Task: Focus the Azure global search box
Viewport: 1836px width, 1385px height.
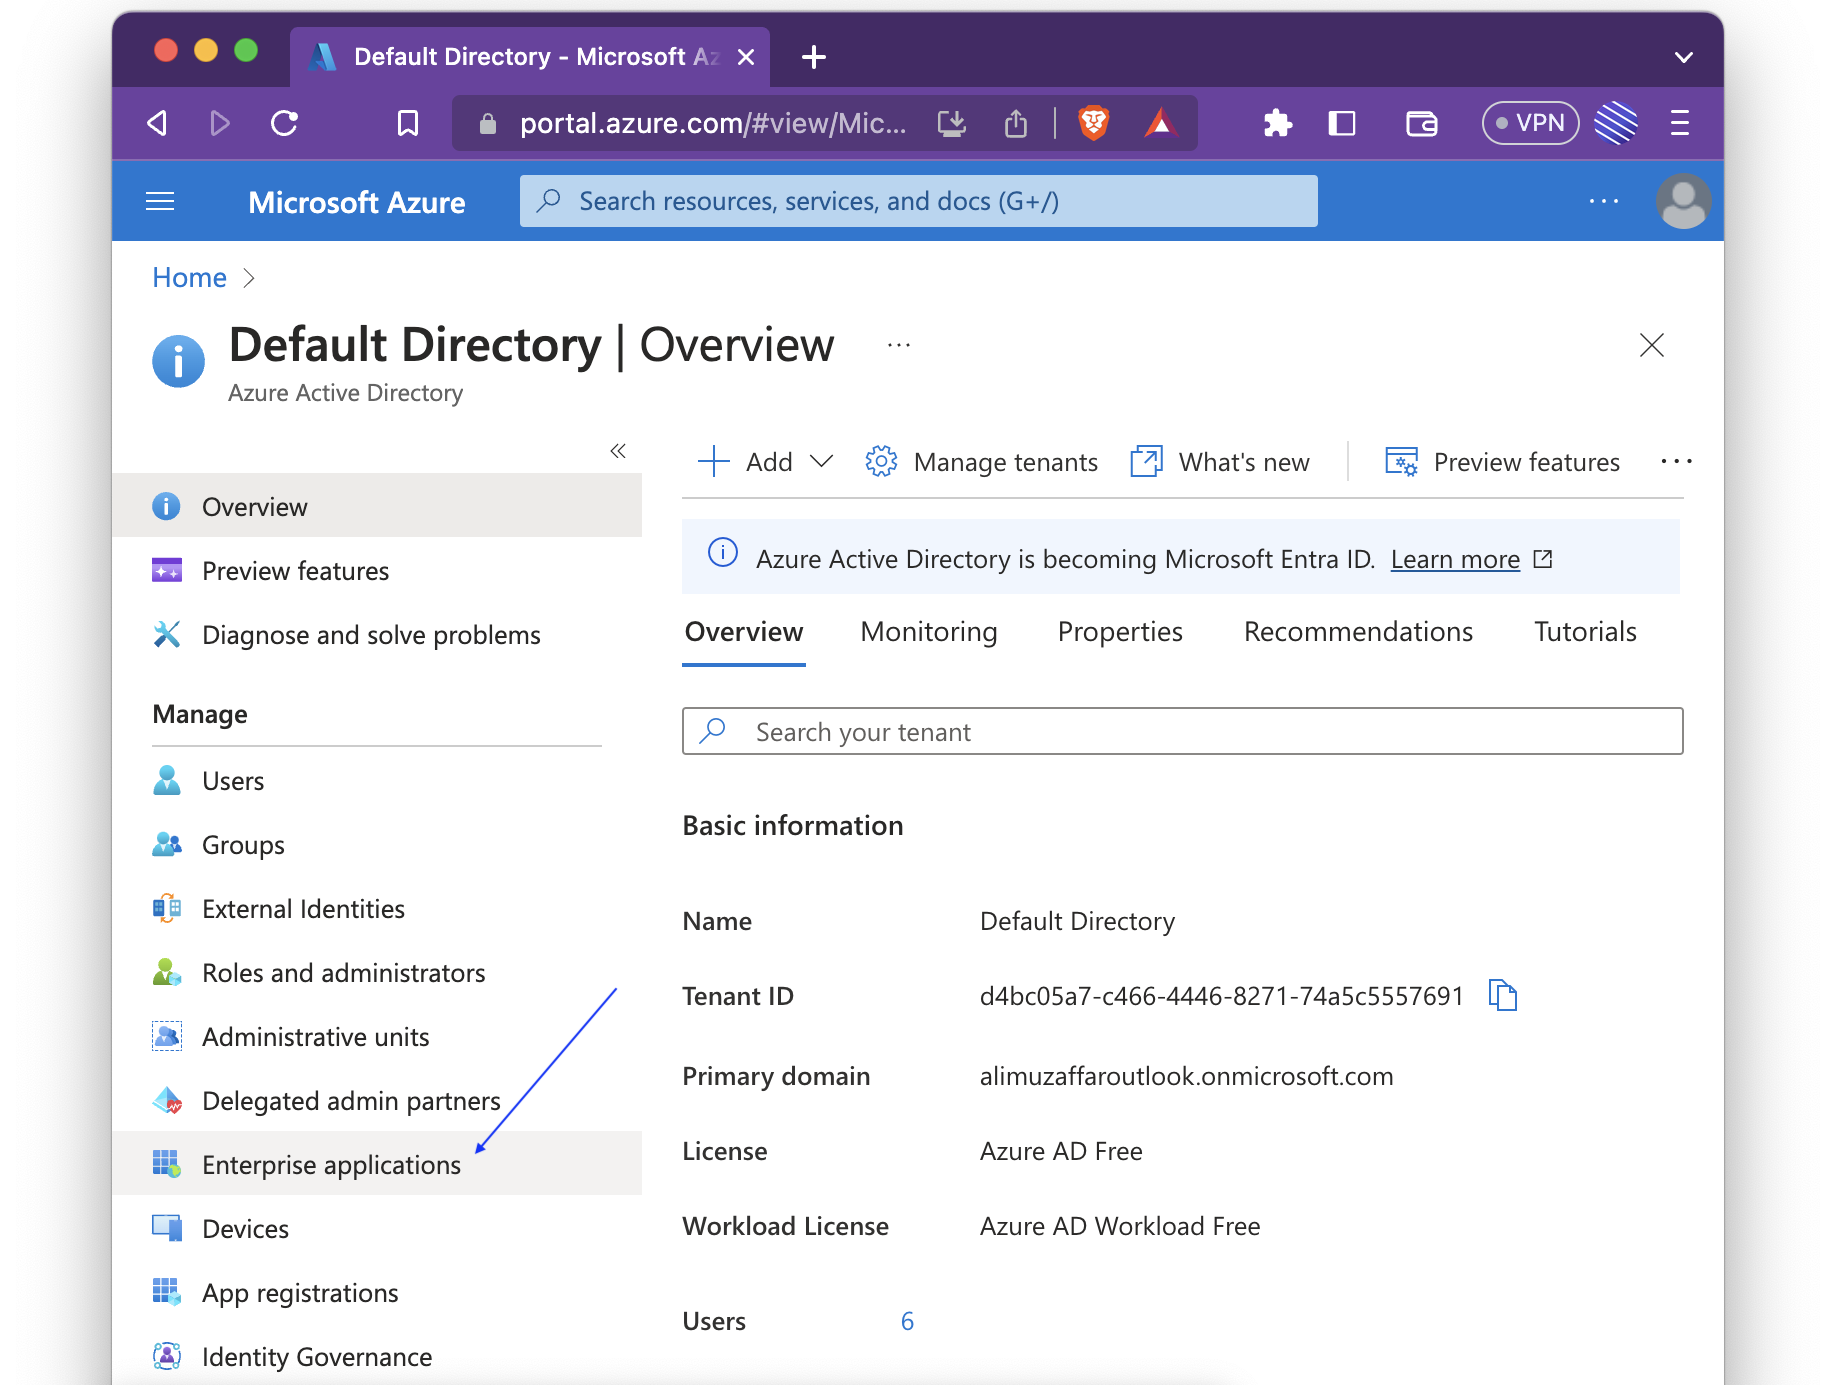Action: 918,201
